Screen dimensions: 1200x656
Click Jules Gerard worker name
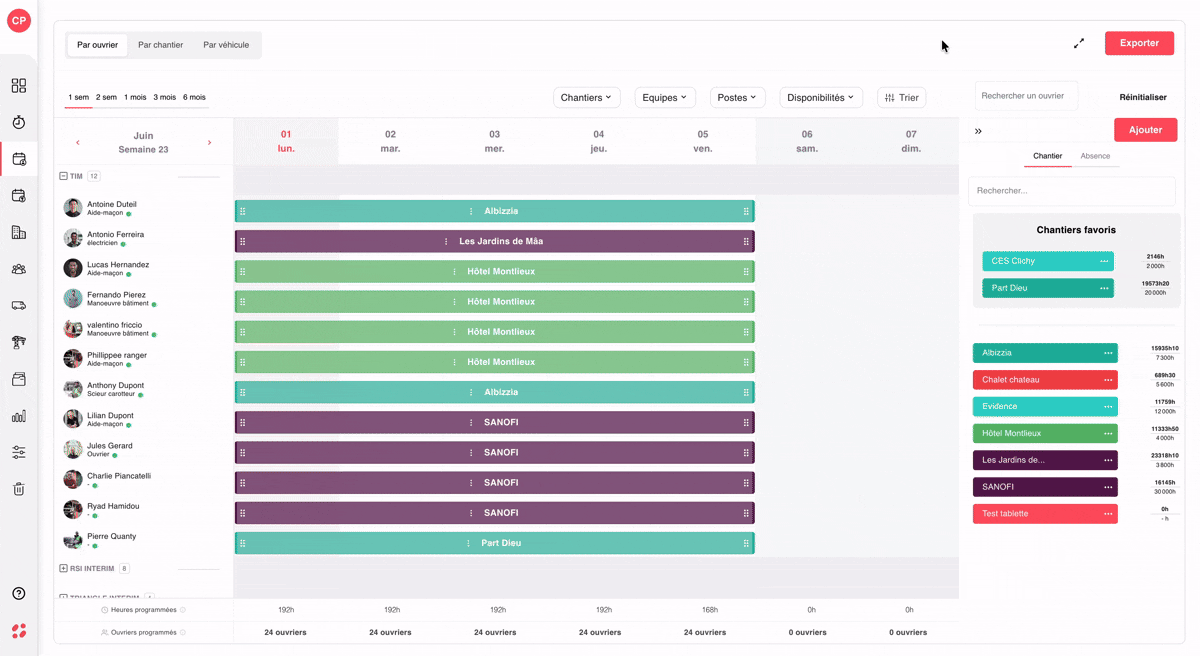click(110, 446)
